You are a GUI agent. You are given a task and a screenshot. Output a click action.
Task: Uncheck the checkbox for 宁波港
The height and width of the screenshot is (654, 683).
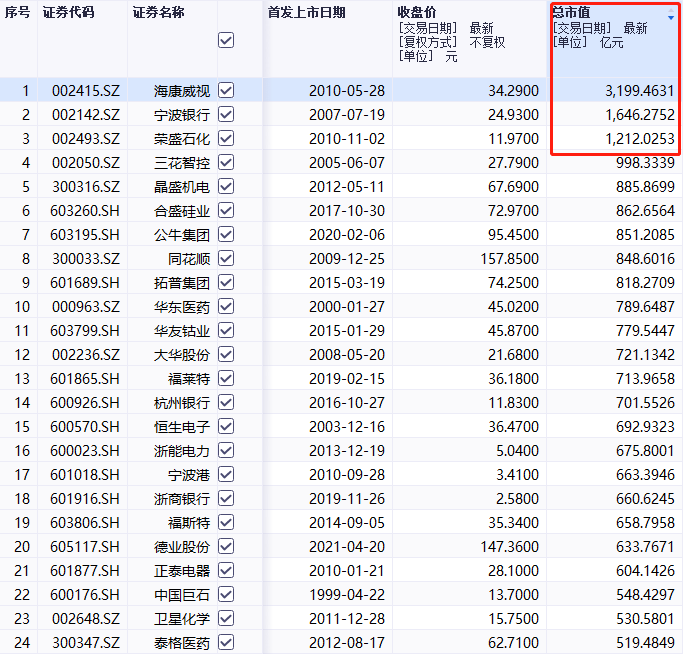226,474
